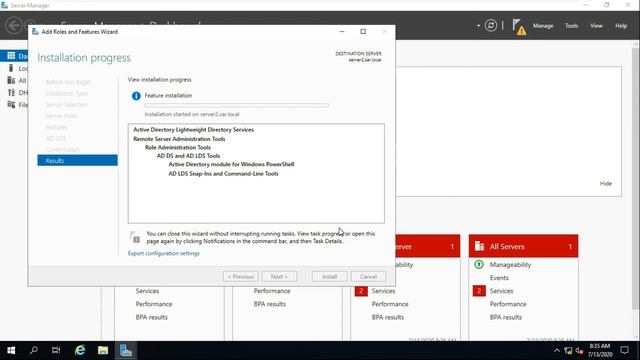
Task: Launch Internet Explorer from taskbar
Action: click(80, 350)
